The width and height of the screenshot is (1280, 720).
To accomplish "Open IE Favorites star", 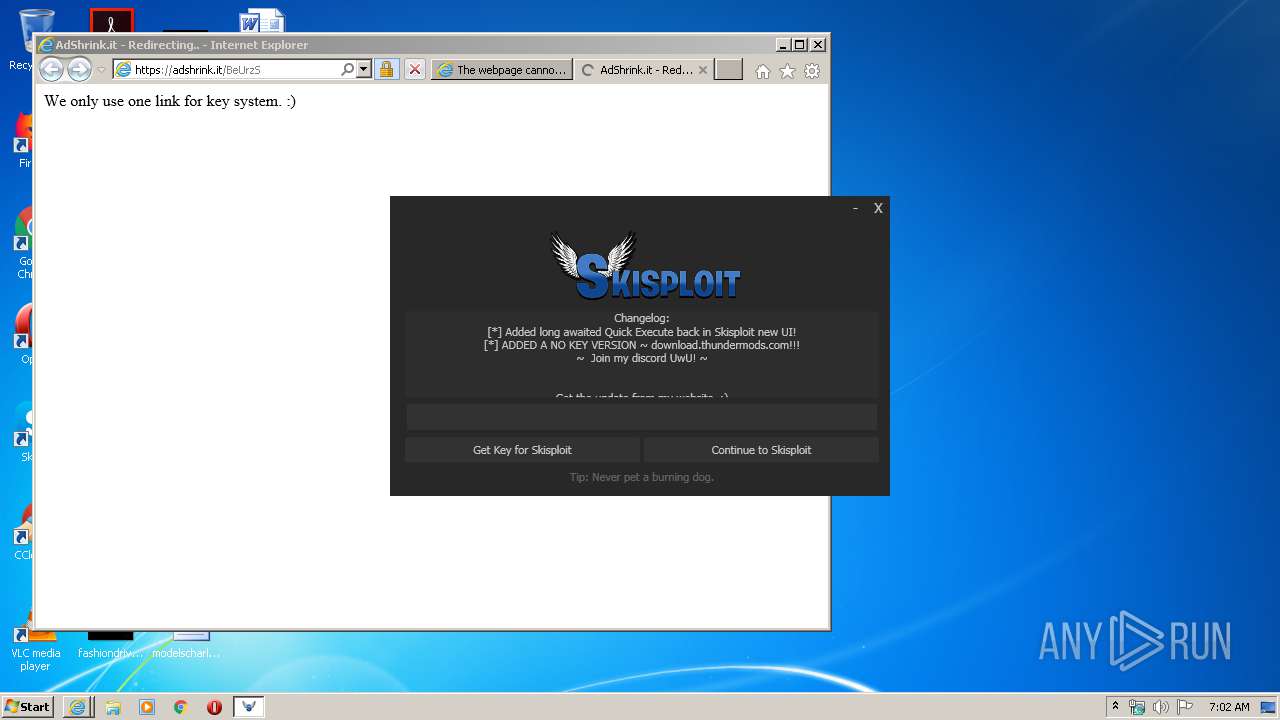I will [787, 71].
